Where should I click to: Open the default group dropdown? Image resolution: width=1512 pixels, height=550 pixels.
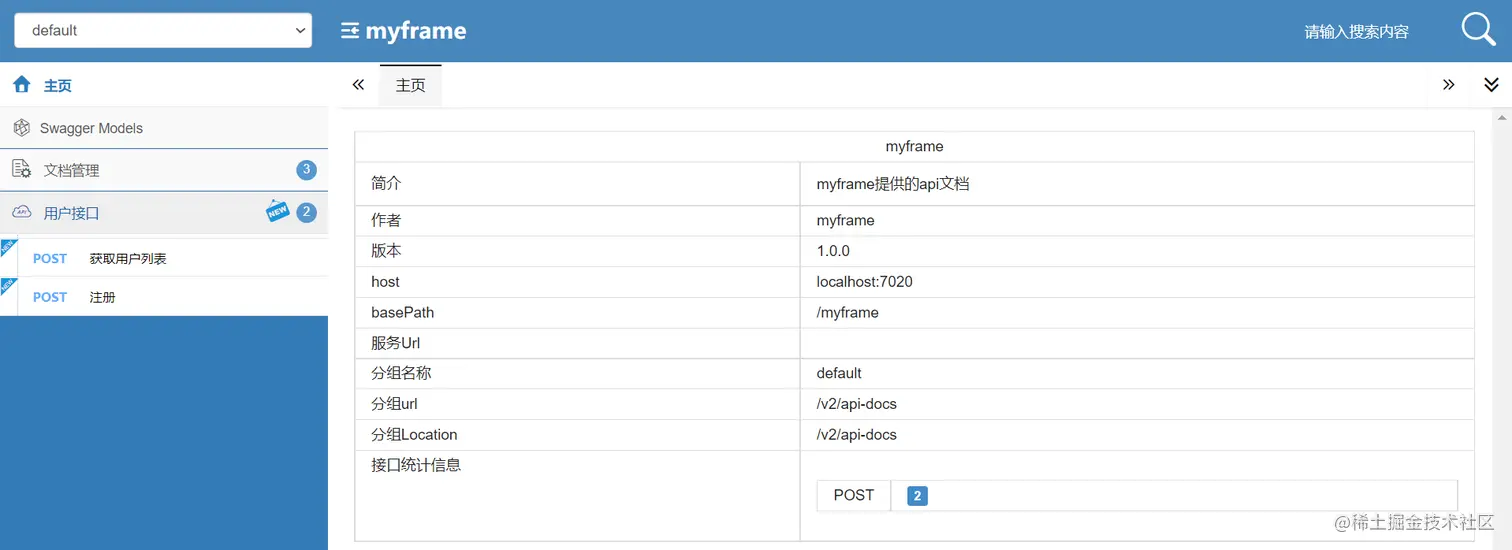(163, 30)
